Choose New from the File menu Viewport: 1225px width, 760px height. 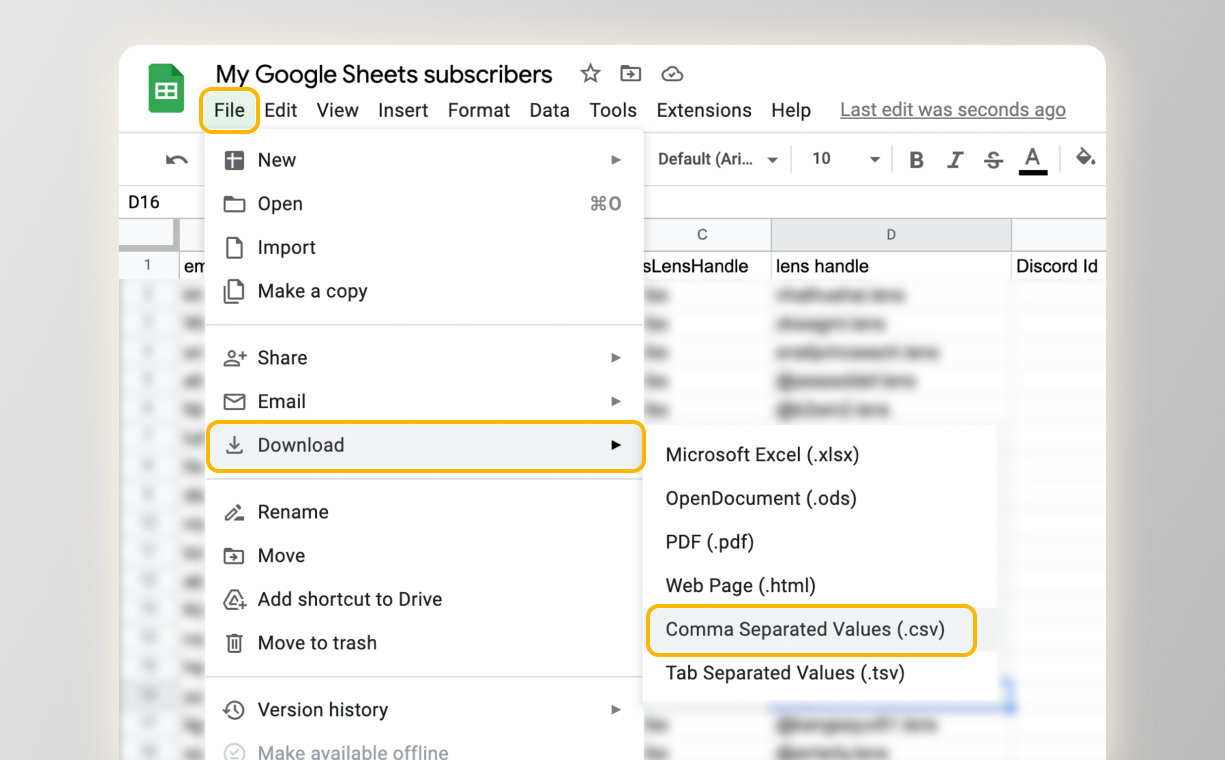coord(424,160)
